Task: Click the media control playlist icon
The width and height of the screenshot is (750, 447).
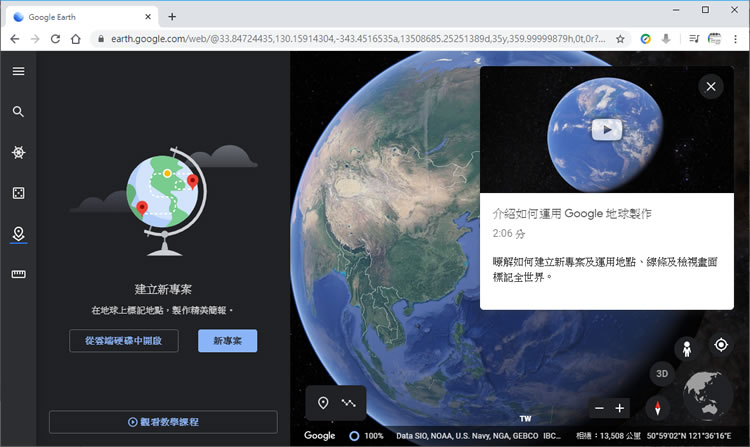Action: pyautogui.click(x=694, y=39)
